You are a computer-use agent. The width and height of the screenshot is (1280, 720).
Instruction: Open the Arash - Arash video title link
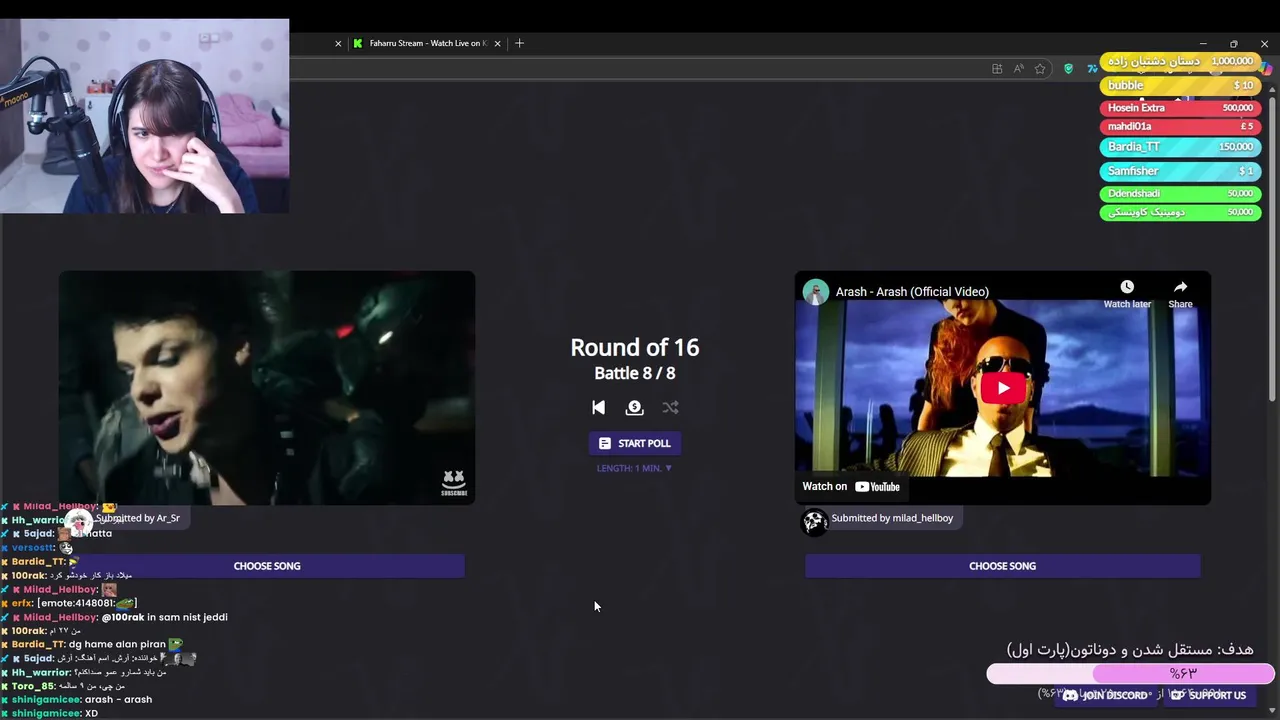point(912,292)
